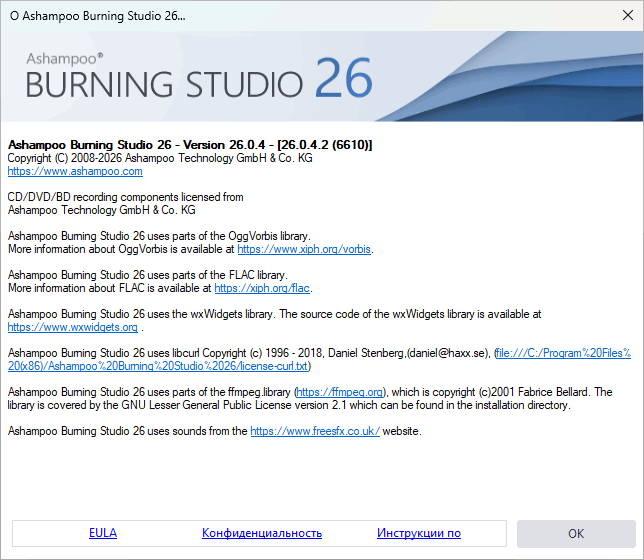Viewport: 644px width, 560px height.
Task: Open the EULA link
Action: point(103,533)
